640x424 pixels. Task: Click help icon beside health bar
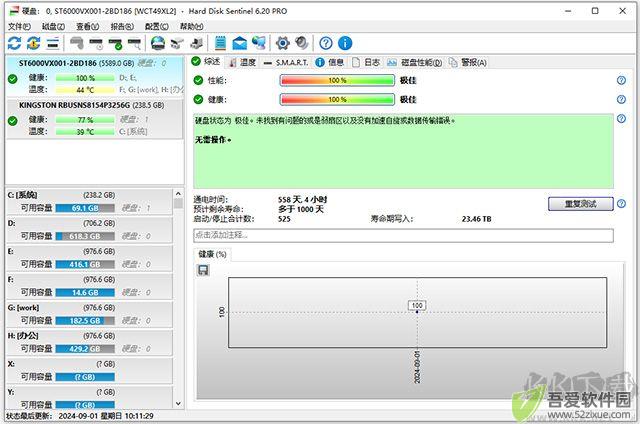[621, 99]
